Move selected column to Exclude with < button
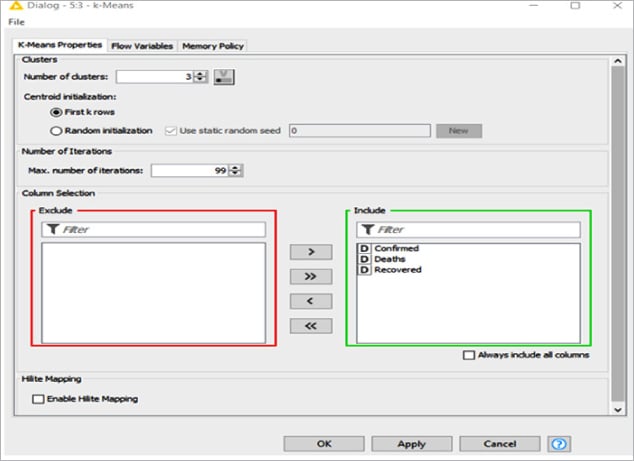Viewport: 634px width, 461px height. (311, 301)
